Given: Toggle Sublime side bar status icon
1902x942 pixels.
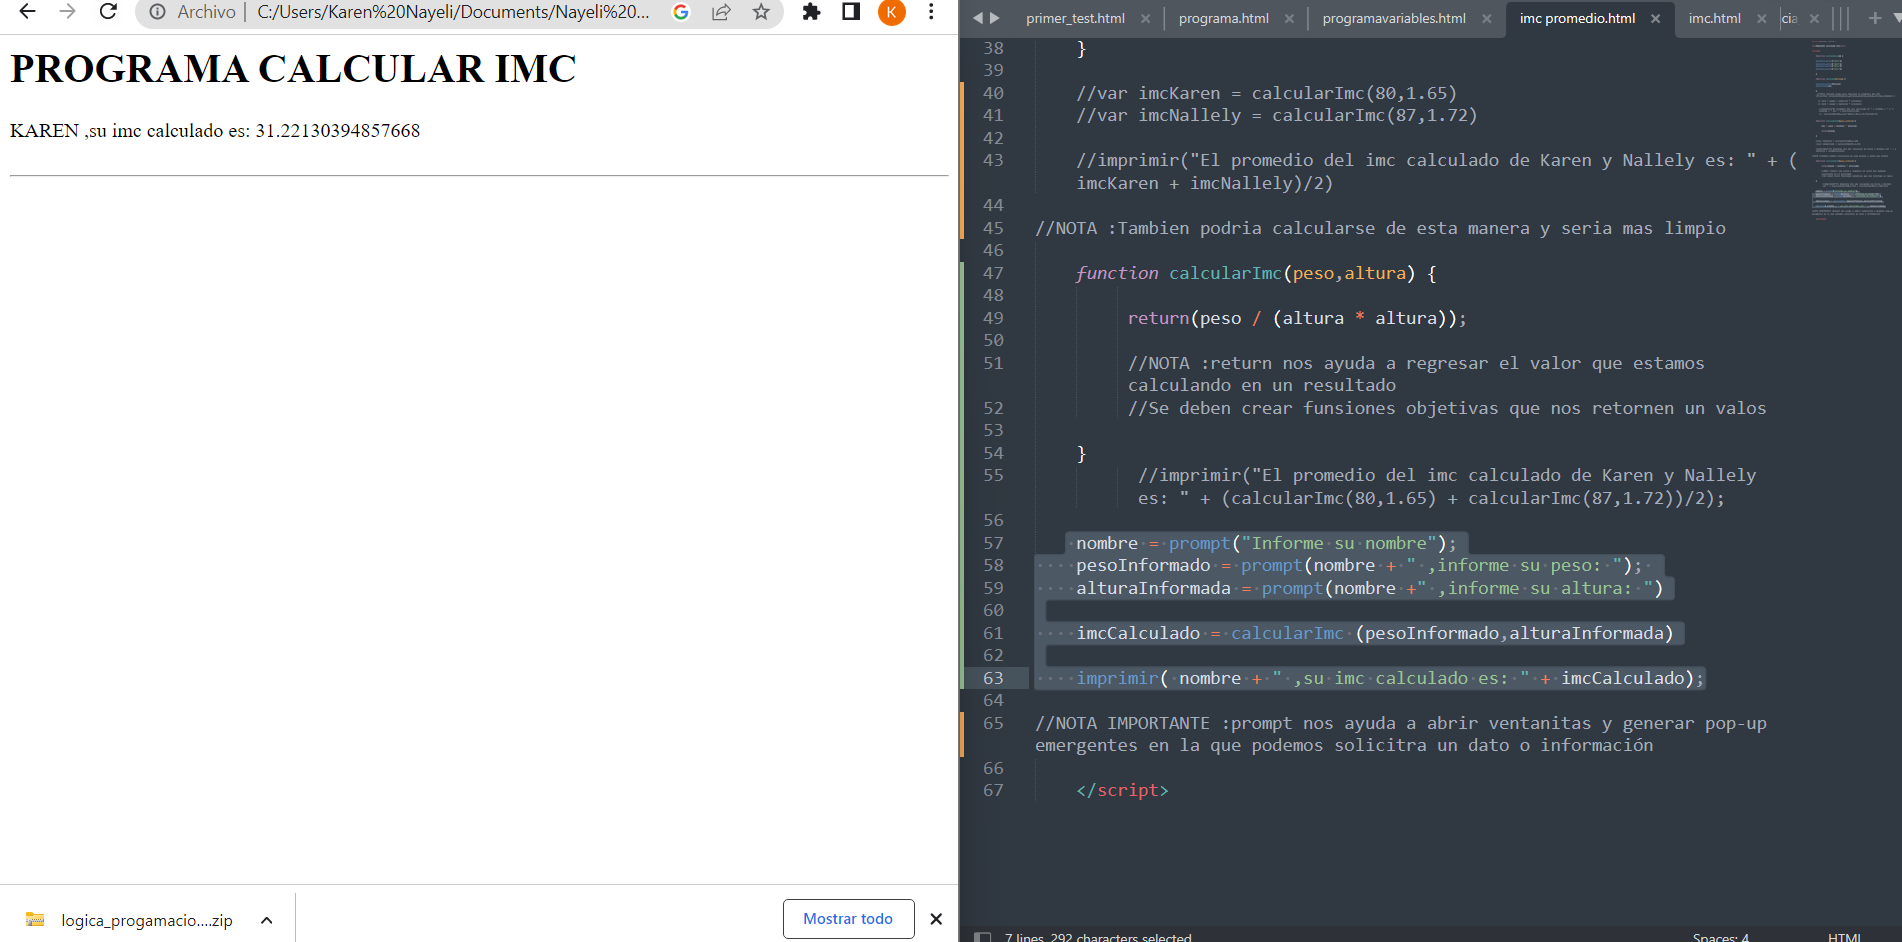Looking at the screenshot, I should [982, 937].
